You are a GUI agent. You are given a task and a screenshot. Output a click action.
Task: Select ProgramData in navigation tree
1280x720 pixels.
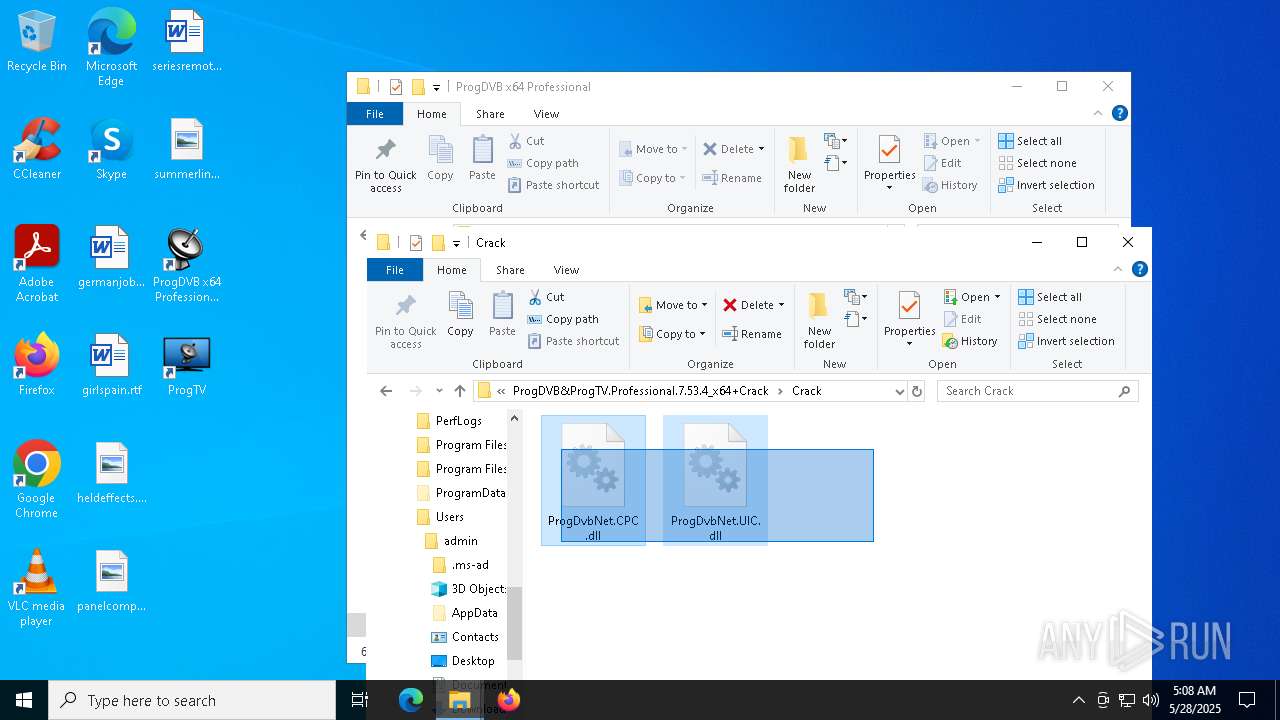click(460, 493)
